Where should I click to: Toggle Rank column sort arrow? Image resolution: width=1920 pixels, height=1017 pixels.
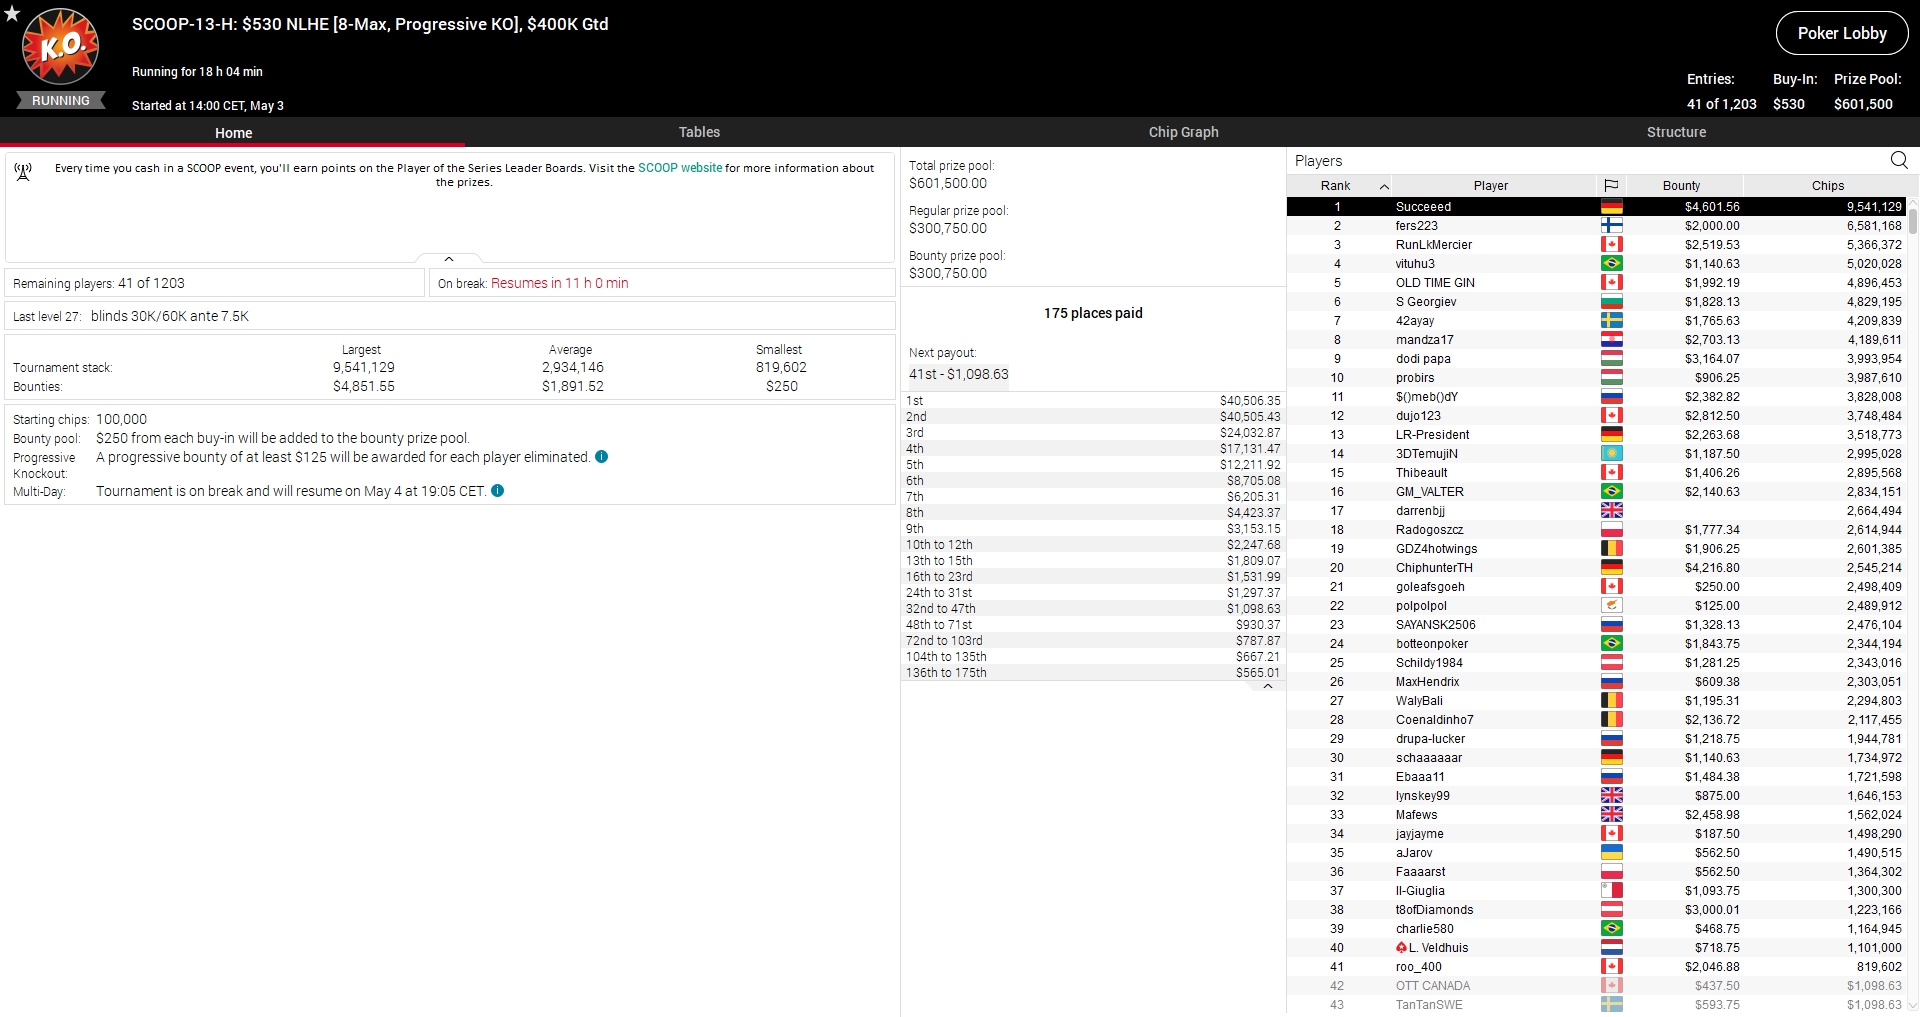point(1384,186)
